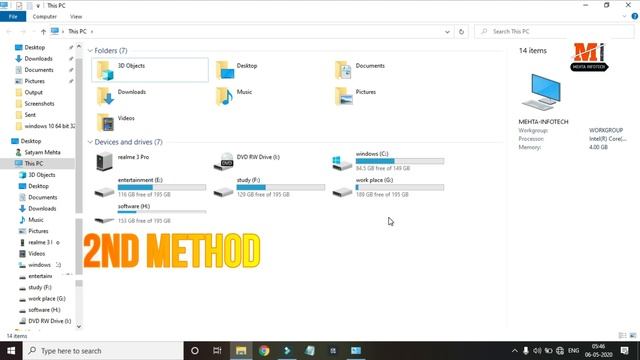The height and width of the screenshot is (360, 640).
Task: Open address bar history dropdown
Action: coord(447,31)
